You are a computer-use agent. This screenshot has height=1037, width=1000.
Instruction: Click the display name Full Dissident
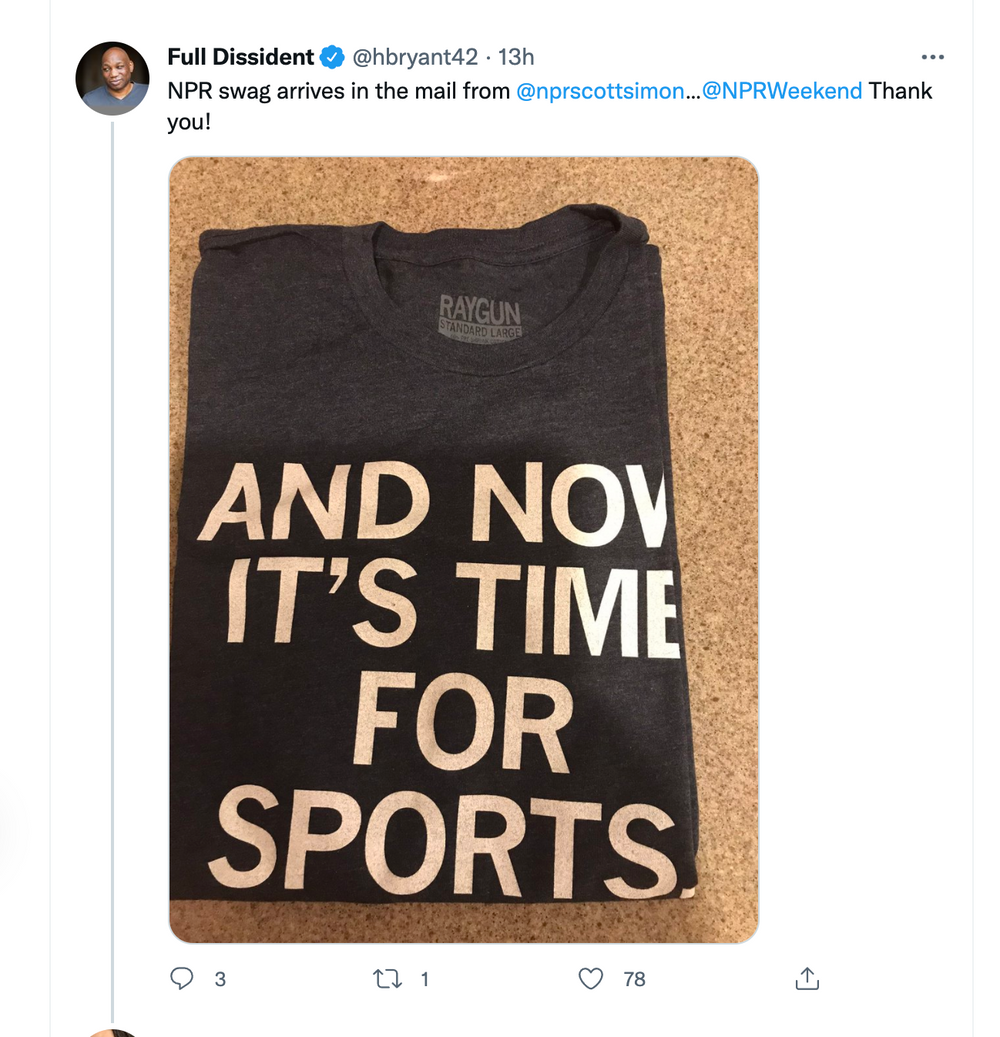[240, 57]
